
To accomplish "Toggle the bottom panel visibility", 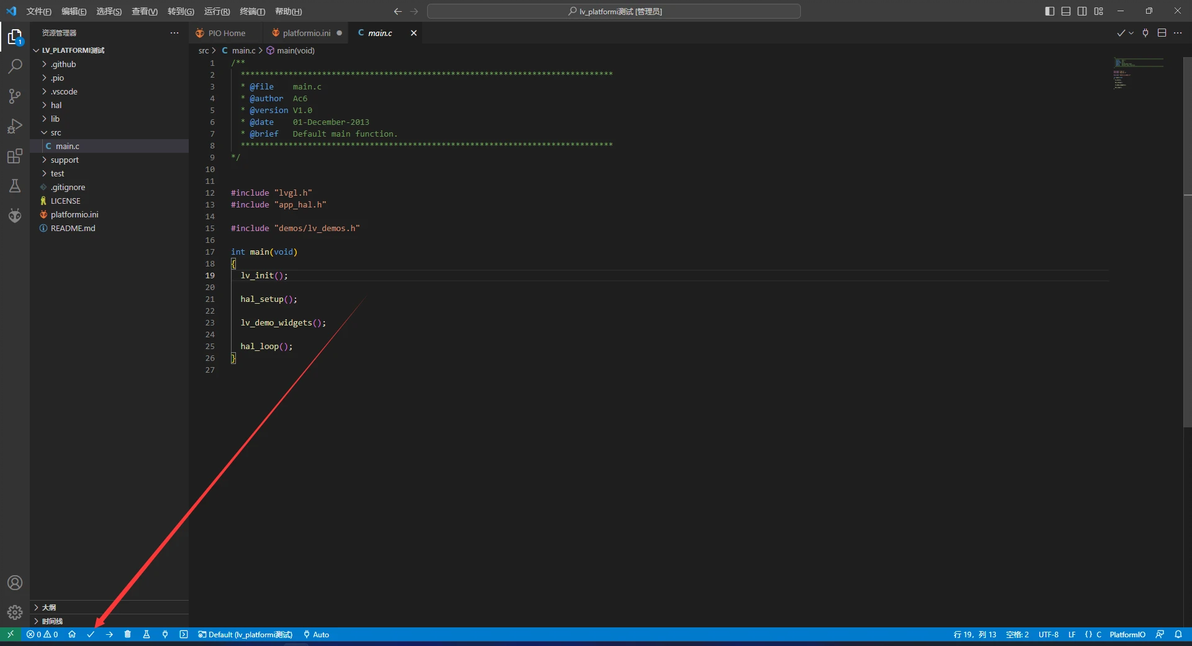I will tap(1066, 11).
